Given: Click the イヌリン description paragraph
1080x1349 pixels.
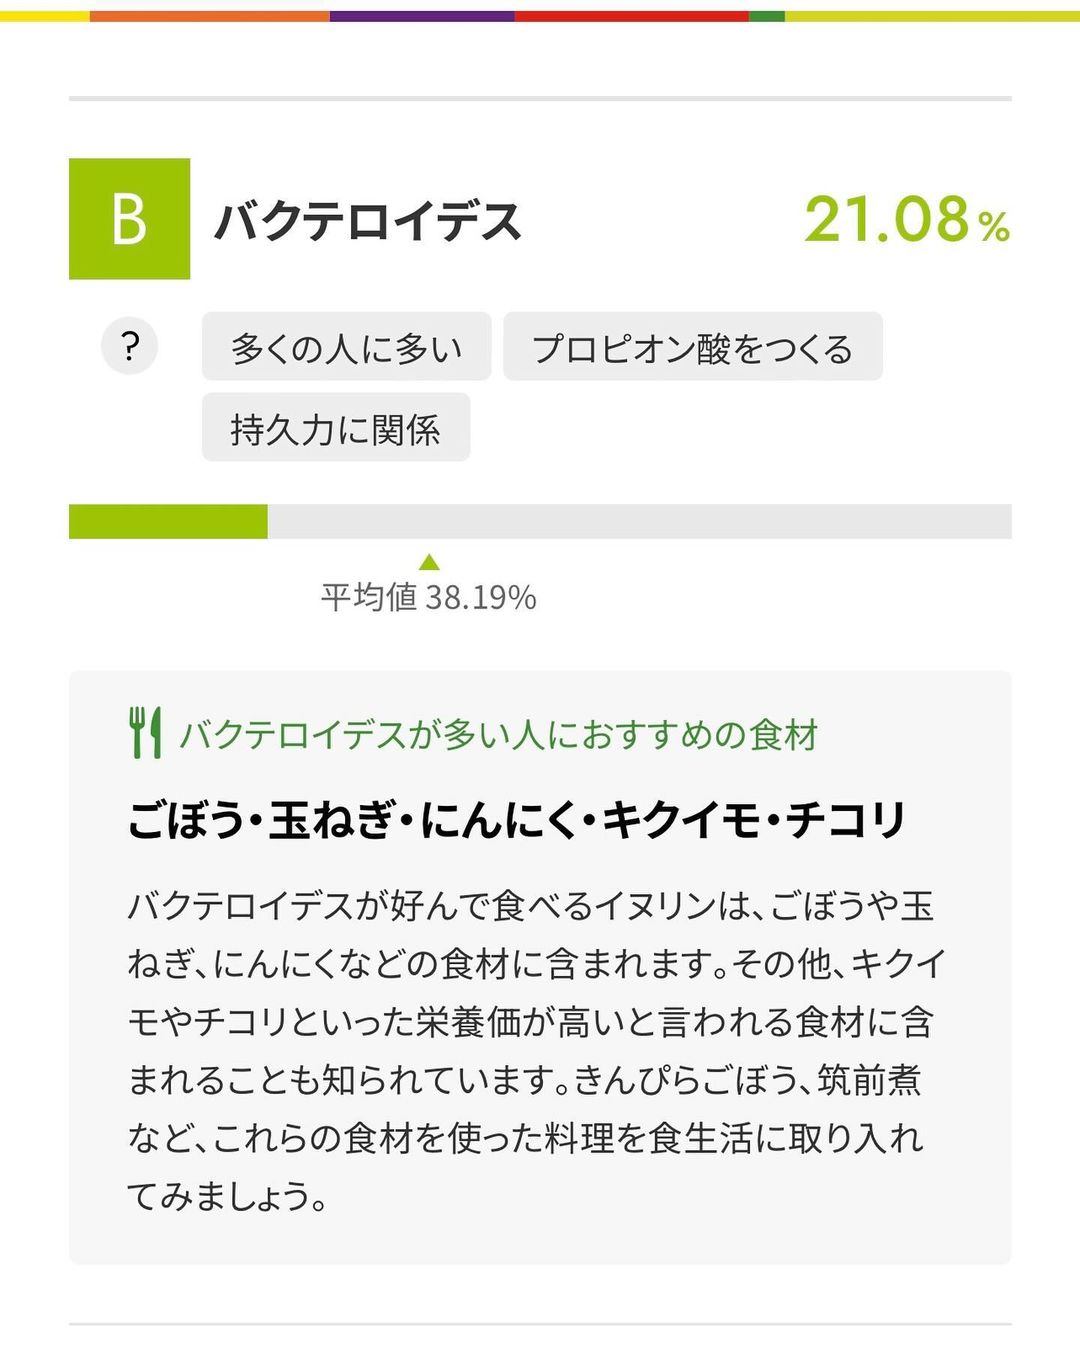Looking at the screenshot, I should [x=537, y=1050].
